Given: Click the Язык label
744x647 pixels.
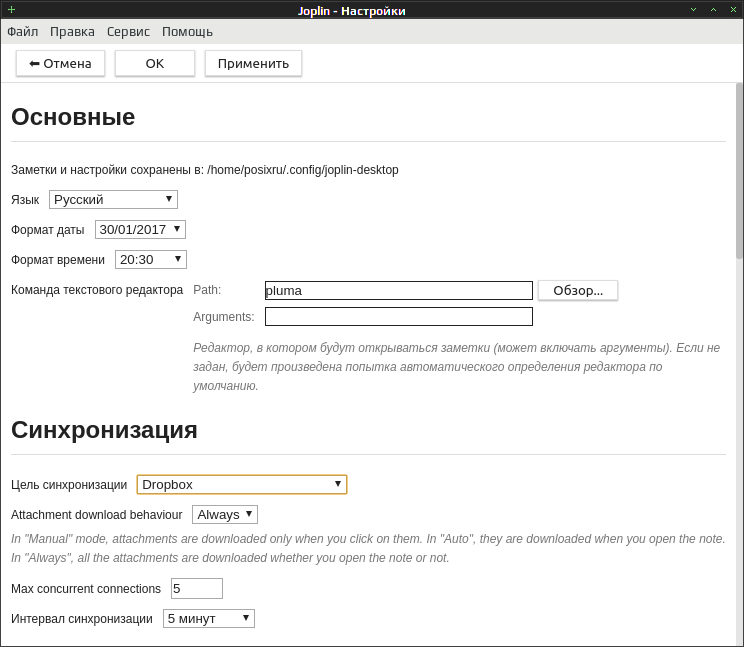Looking at the screenshot, I should pos(25,200).
